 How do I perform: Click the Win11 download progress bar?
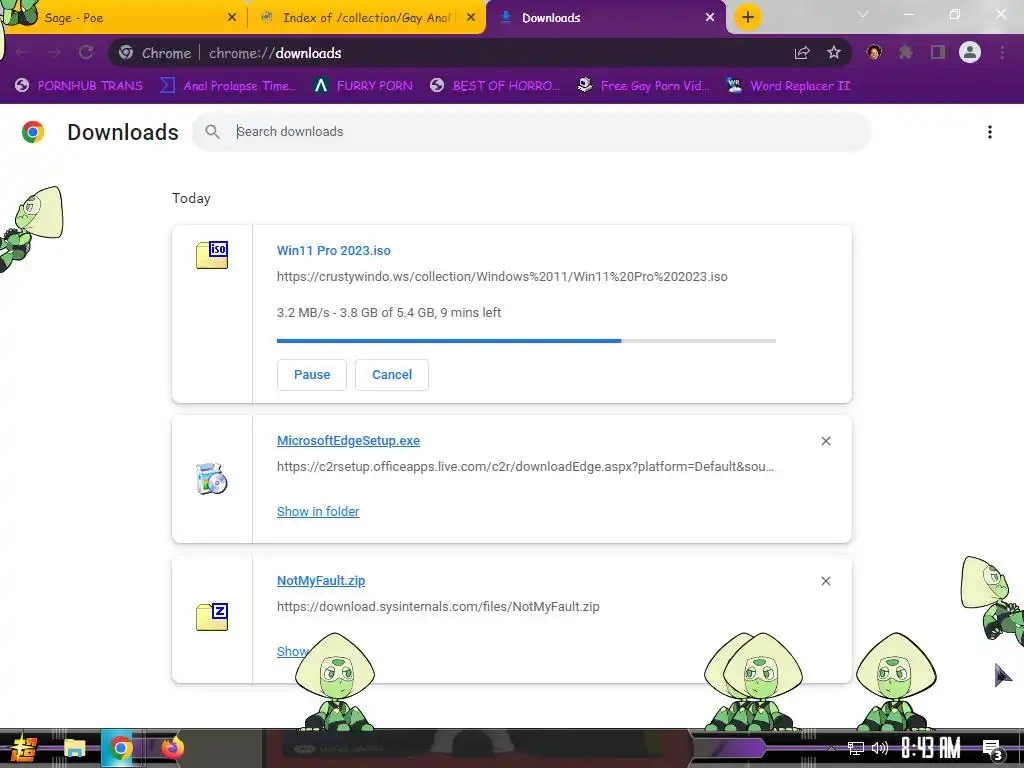tap(526, 341)
